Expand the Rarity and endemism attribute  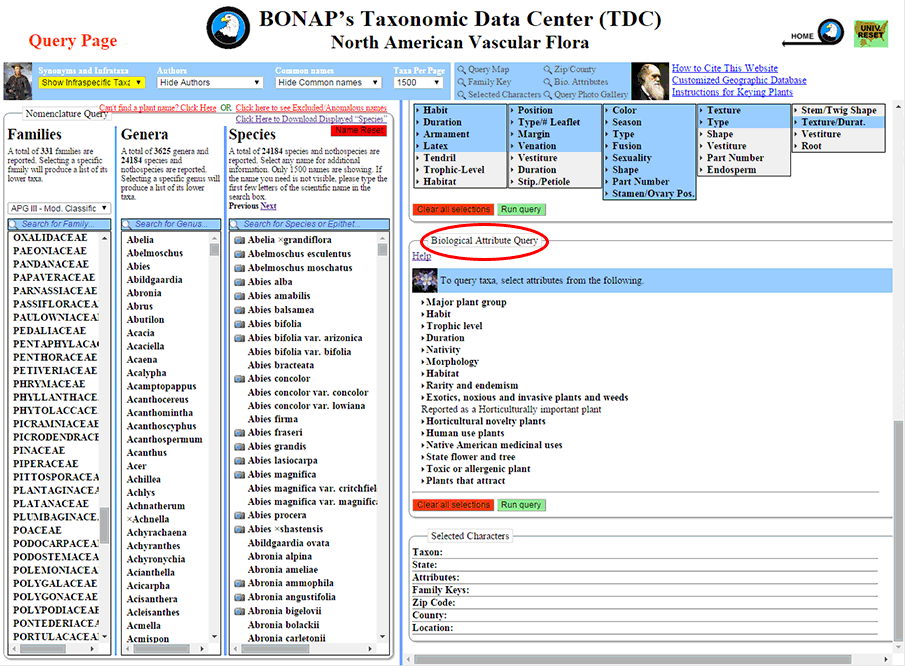click(470, 386)
